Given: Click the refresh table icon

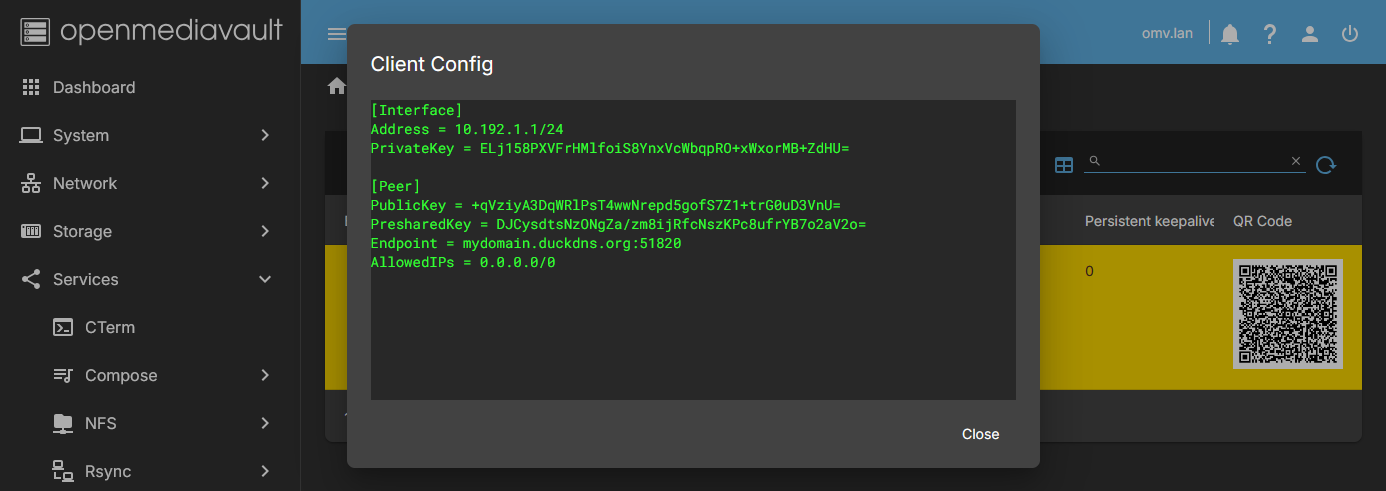Looking at the screenshot, I should 1326,165.
